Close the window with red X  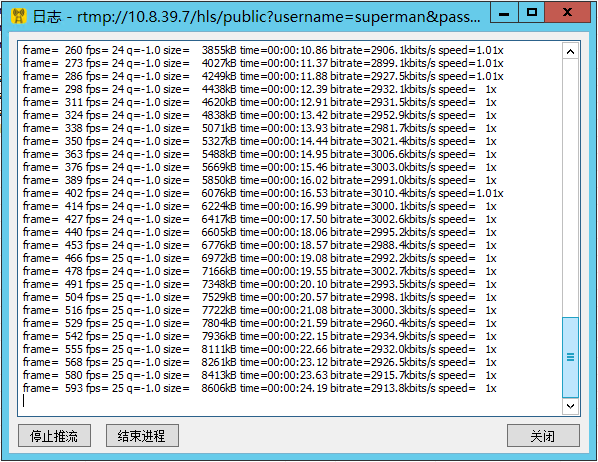567,13
